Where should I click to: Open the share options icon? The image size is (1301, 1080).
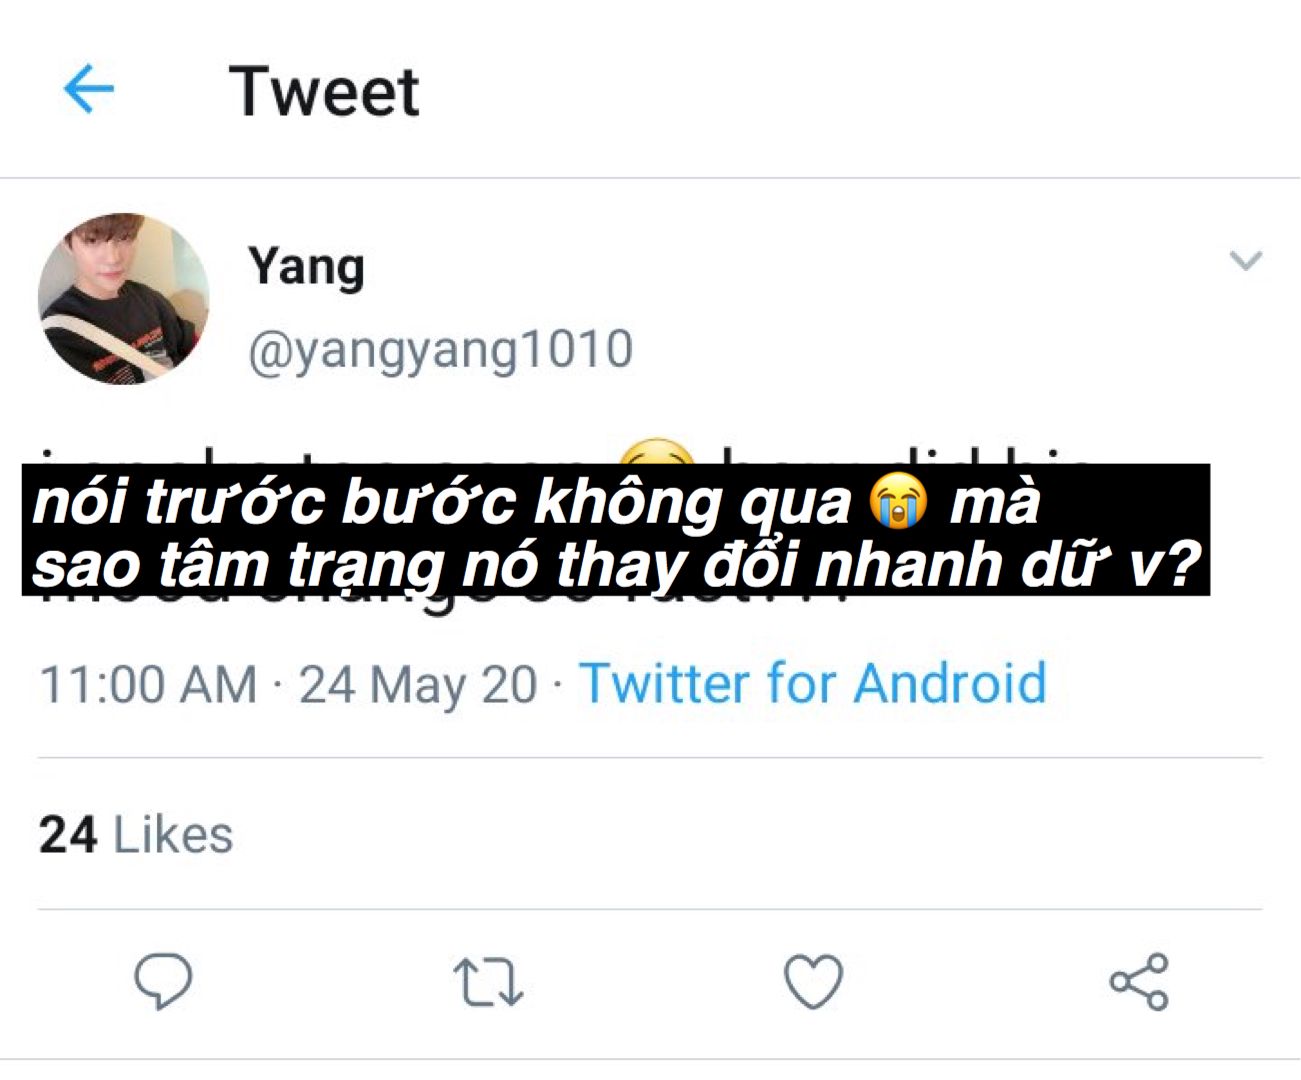point(1139,981)
